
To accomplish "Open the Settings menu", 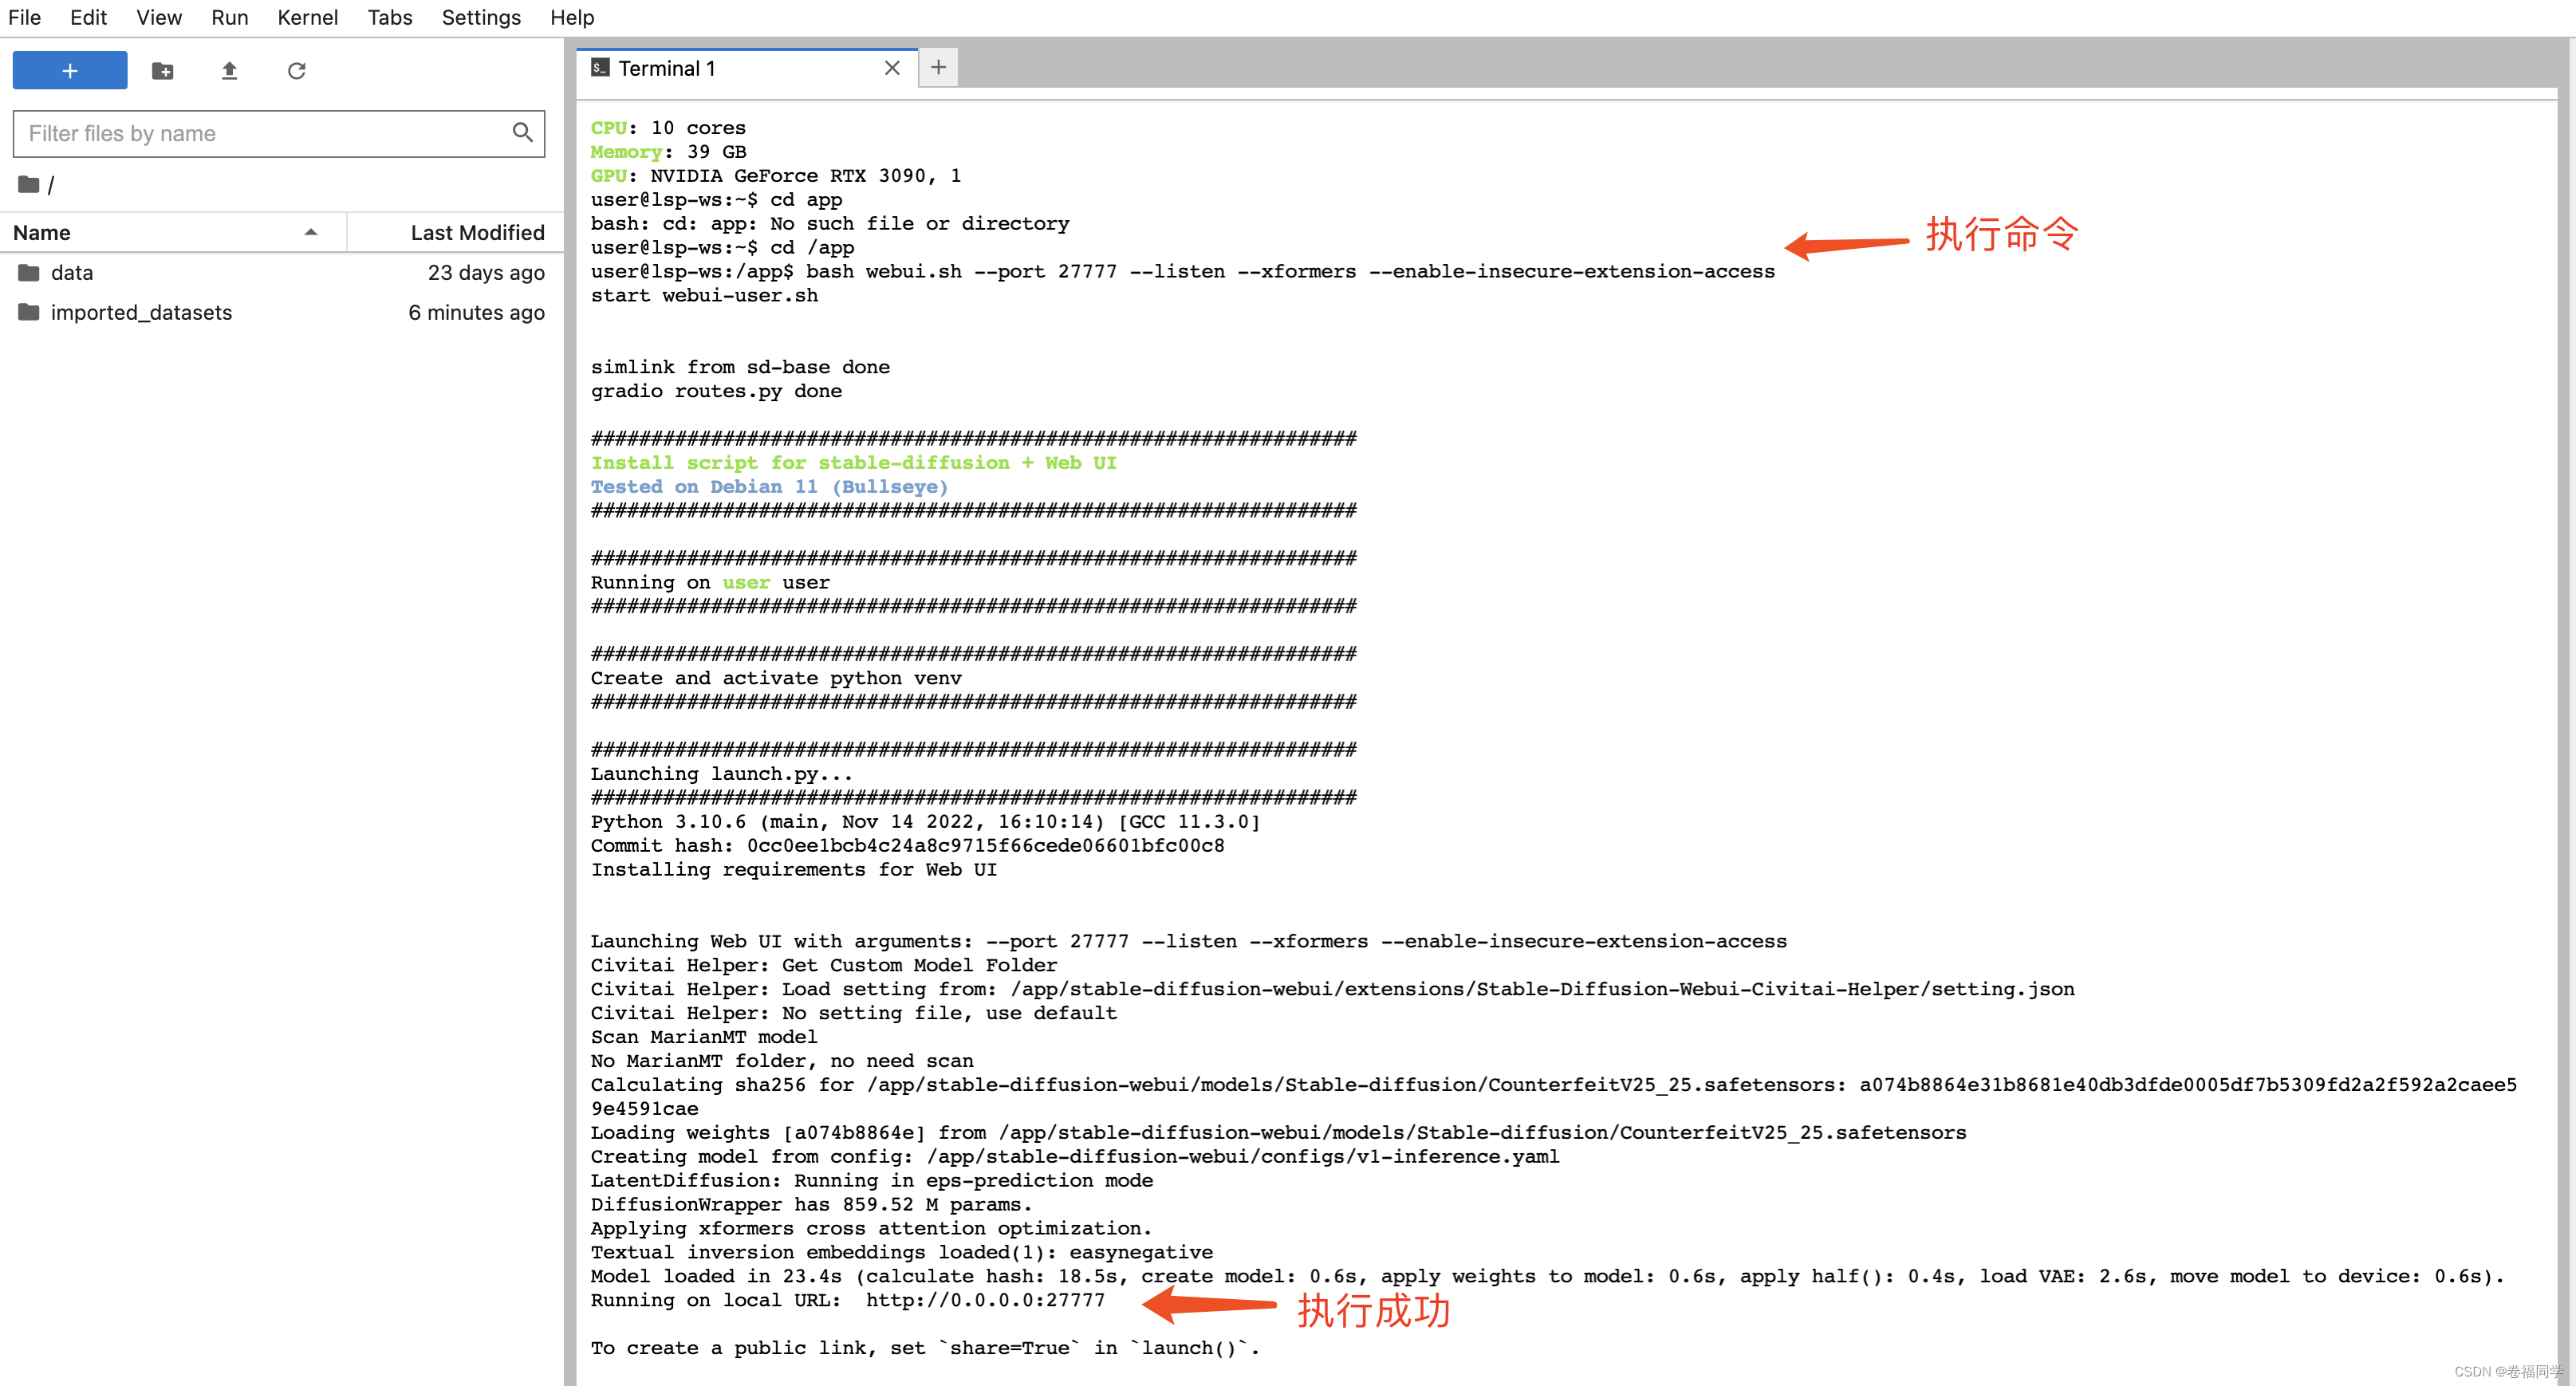I will click(x=481, y=17).
